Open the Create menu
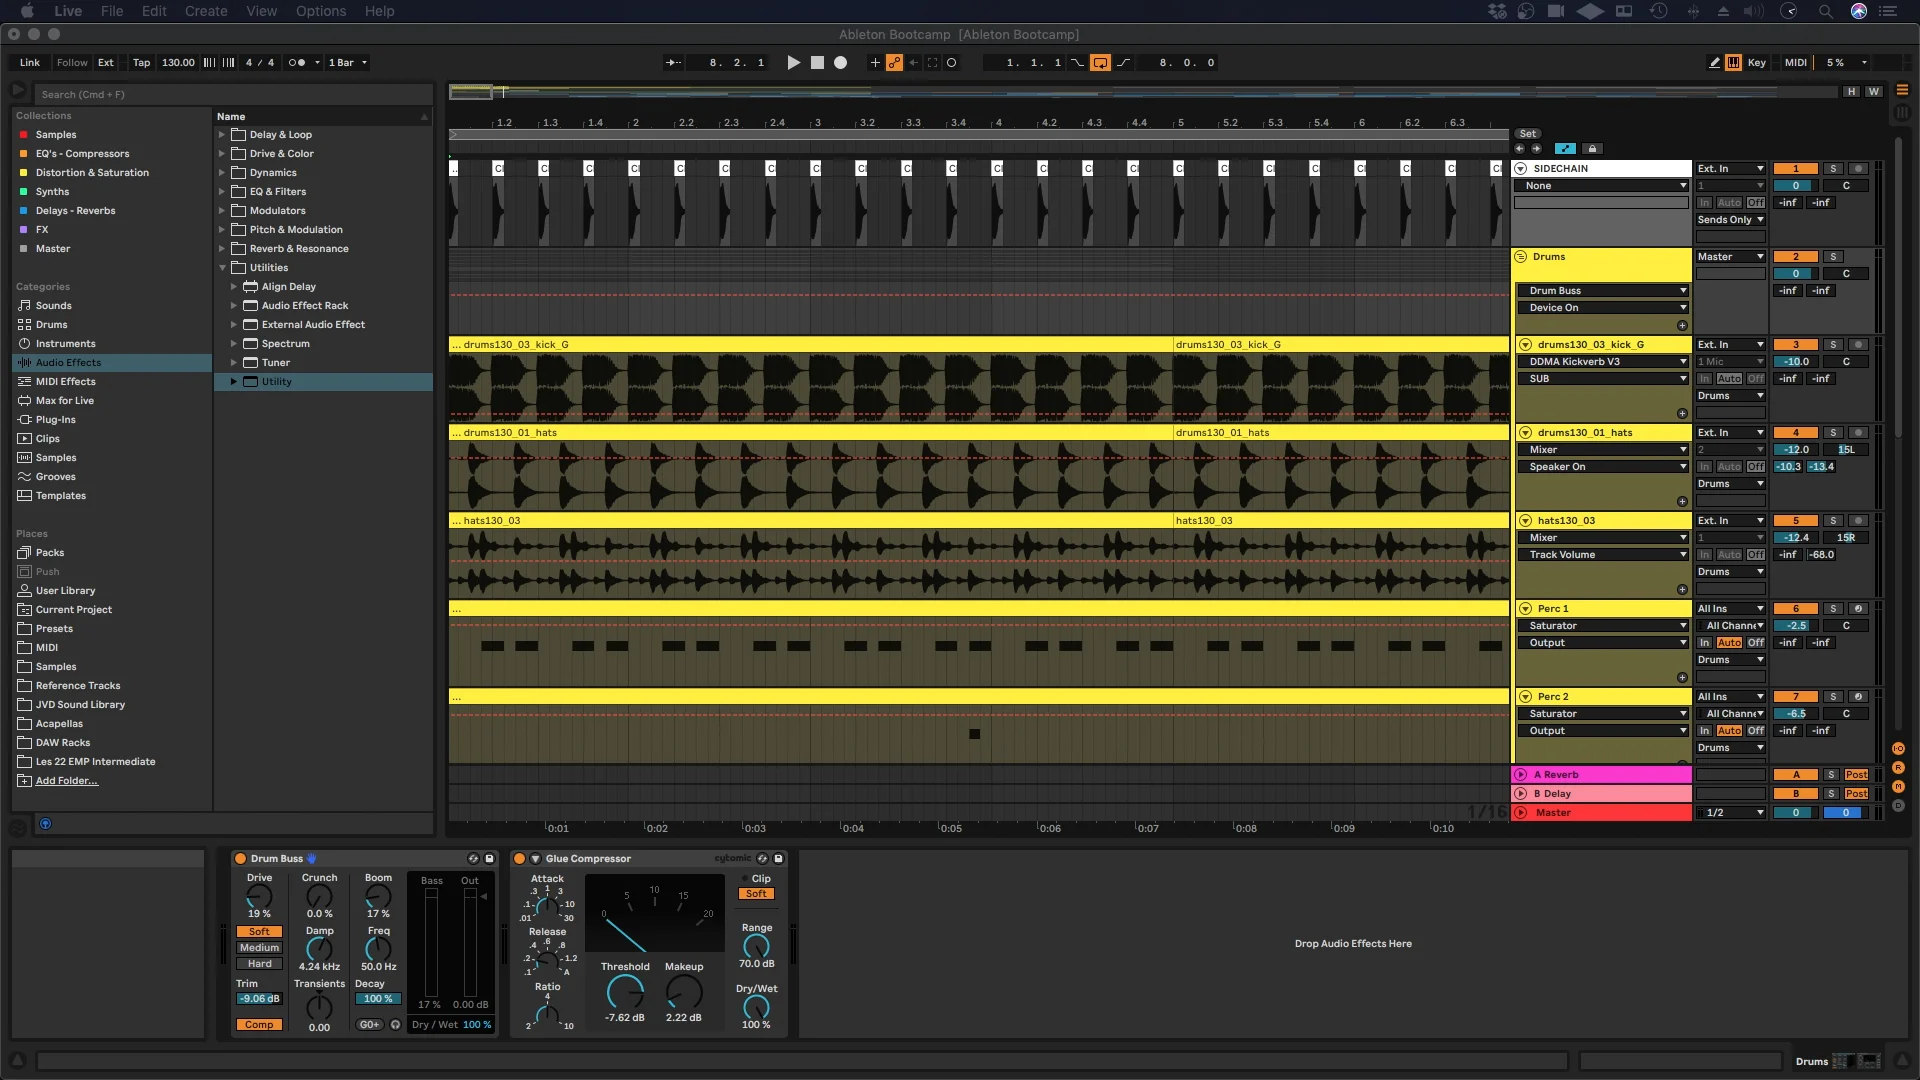Image resolution: width=1920 pixels, height=1080 pixels. click(x=206, y=11)
